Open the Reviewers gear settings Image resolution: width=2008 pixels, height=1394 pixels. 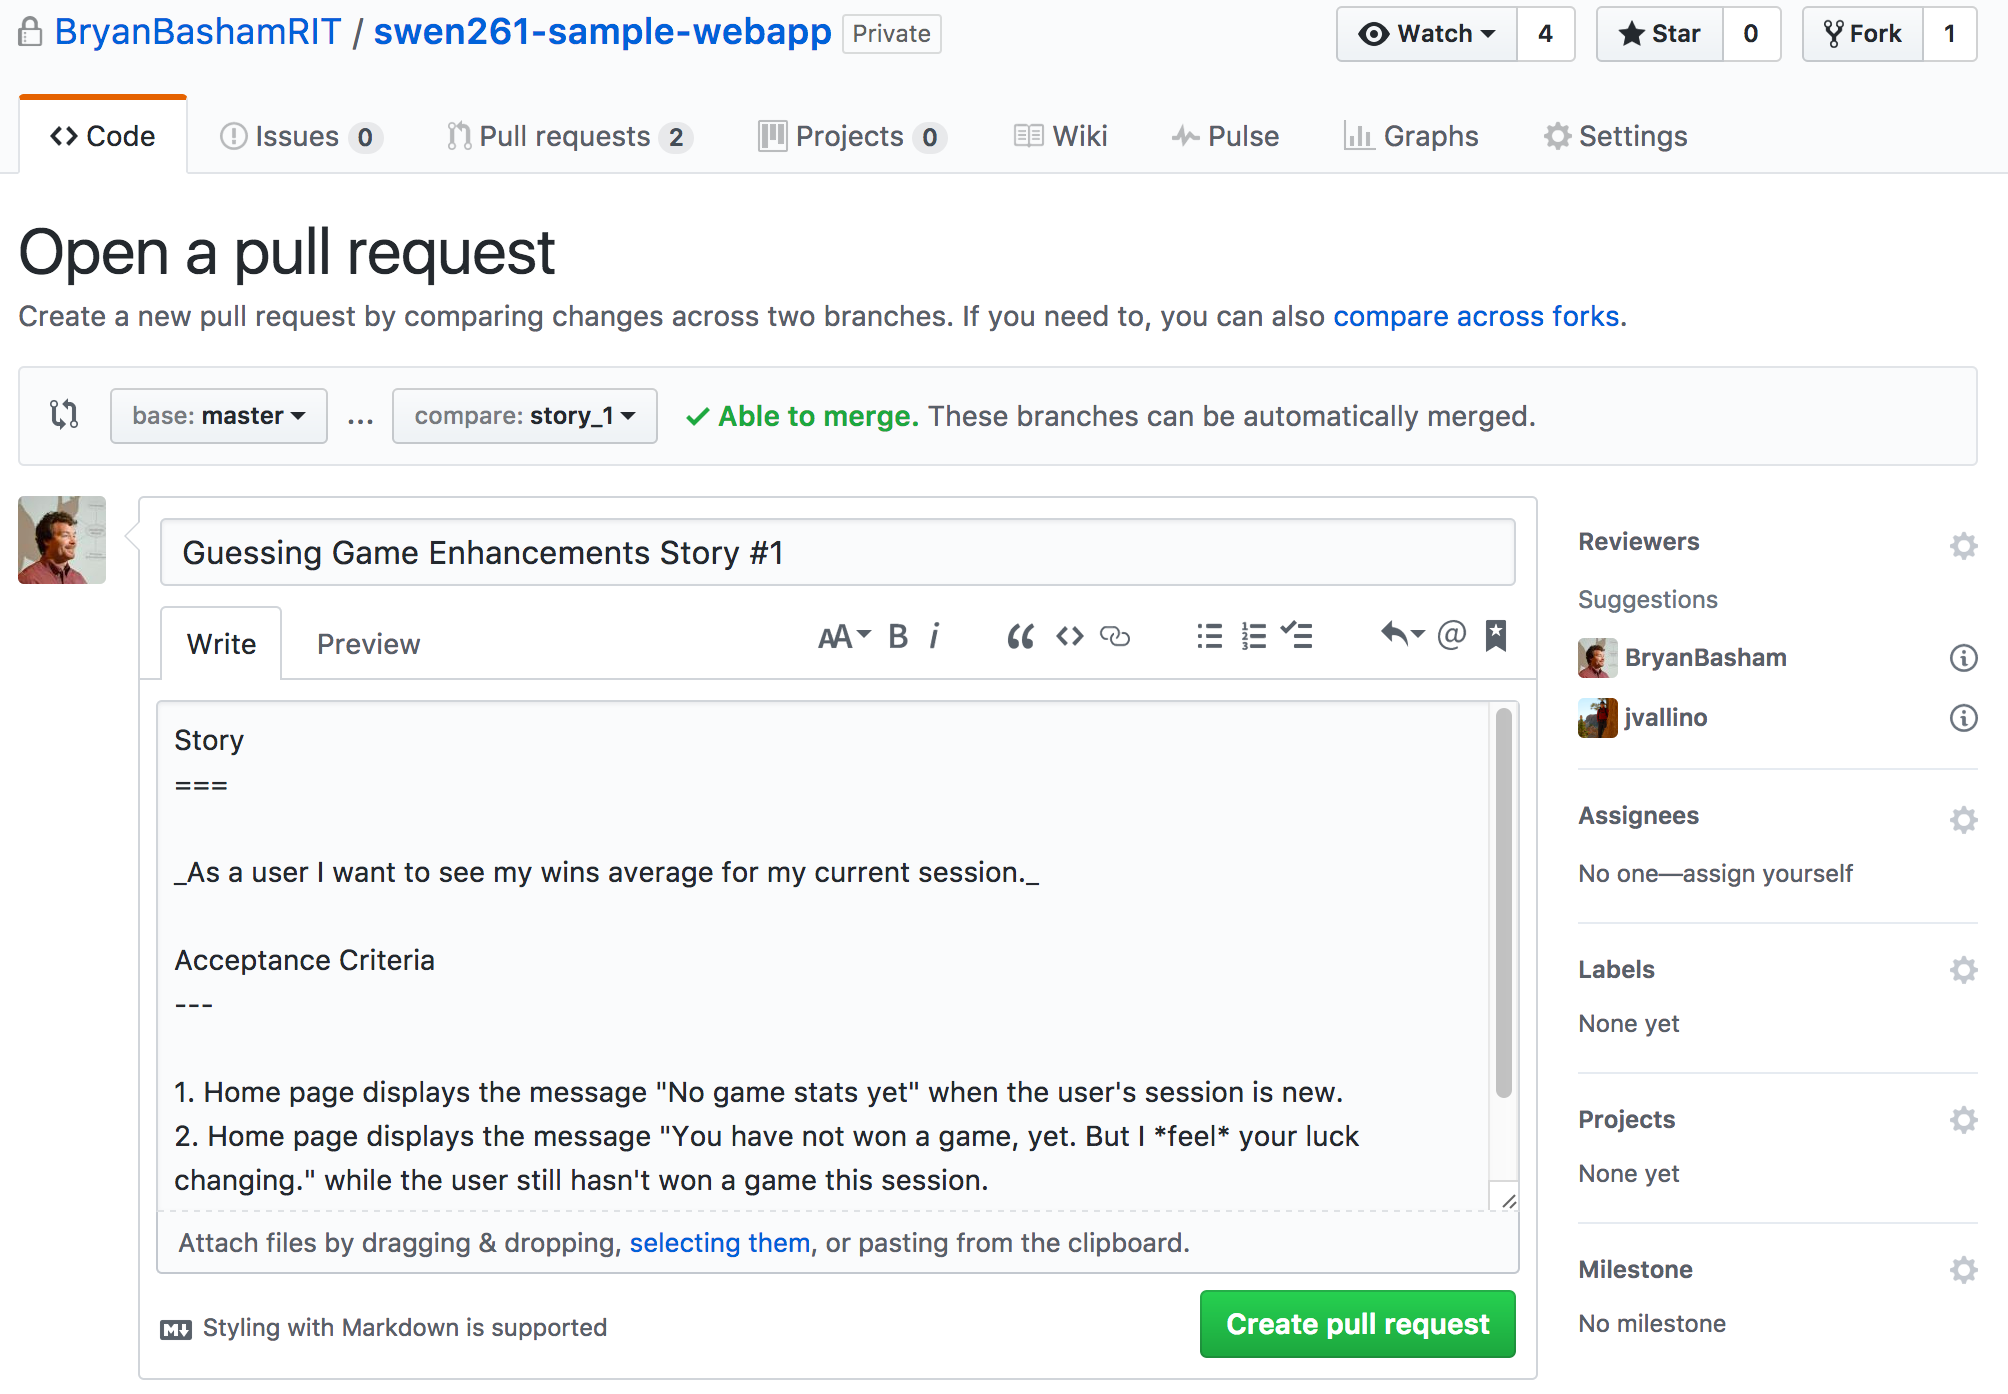coord(1963,545)
